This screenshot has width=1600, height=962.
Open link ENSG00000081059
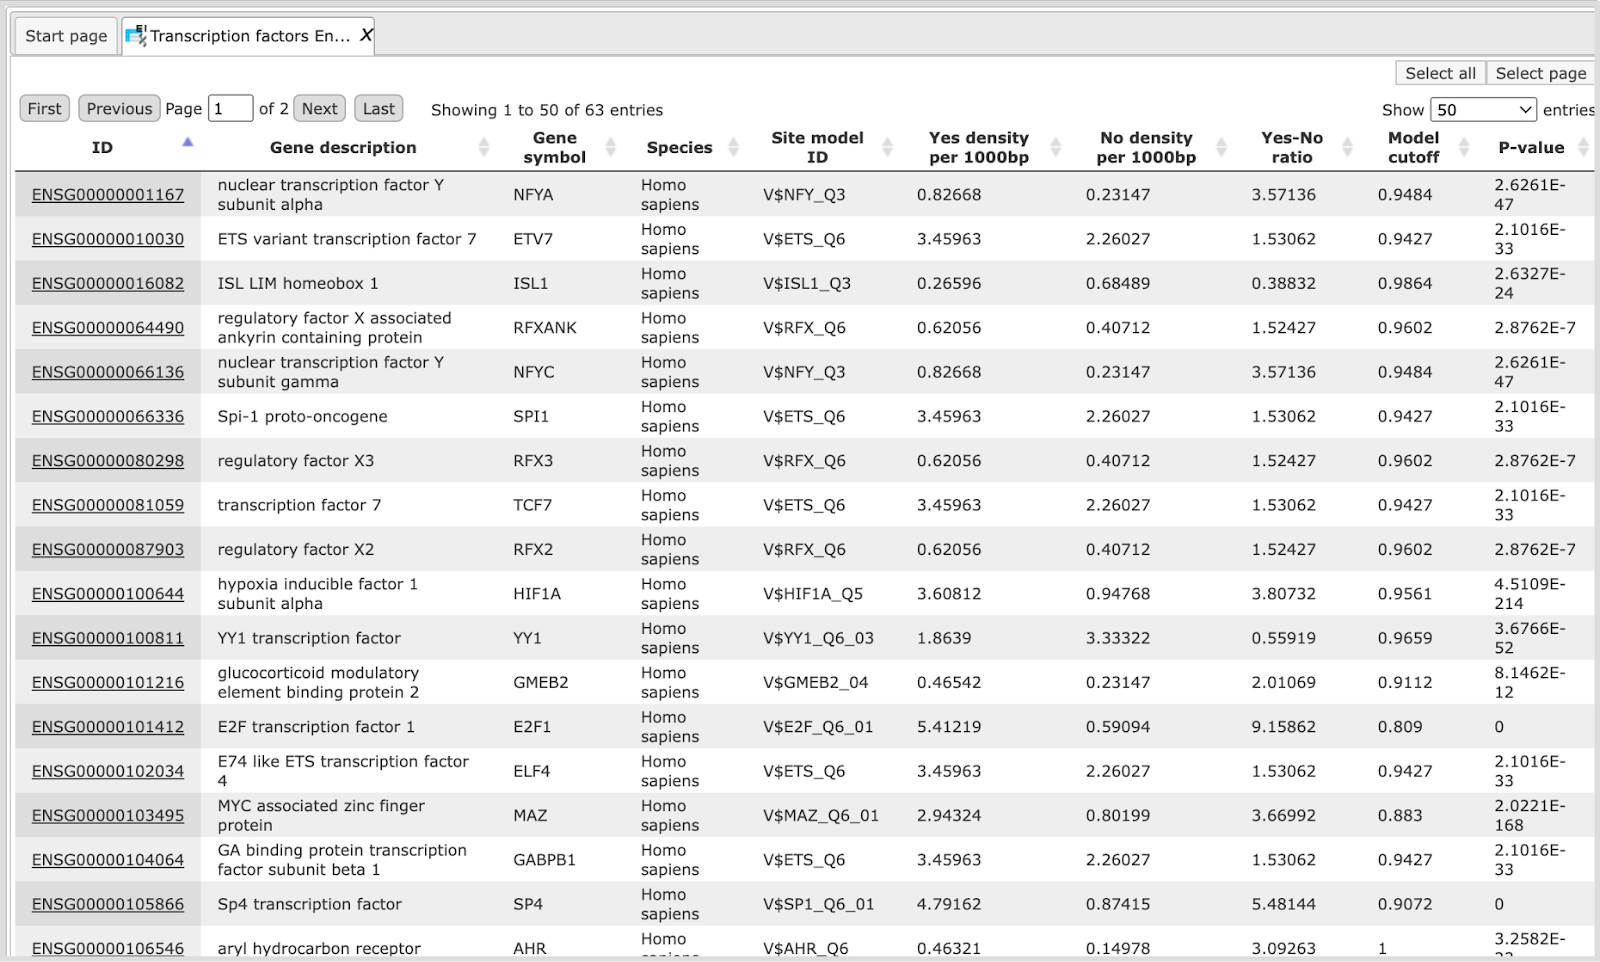108,505
